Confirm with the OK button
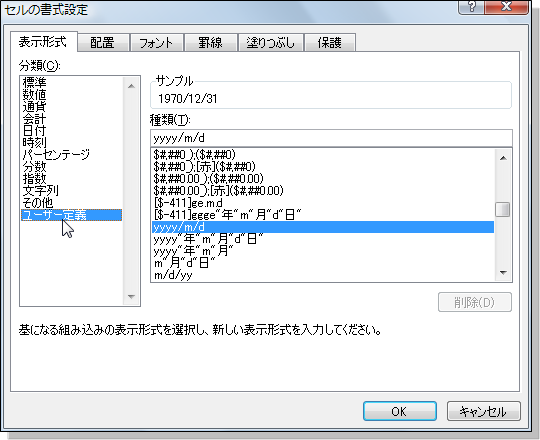Image resolution: width=540 pixels, height=440 pixels. pyautogui.click(x=400, y=411)
